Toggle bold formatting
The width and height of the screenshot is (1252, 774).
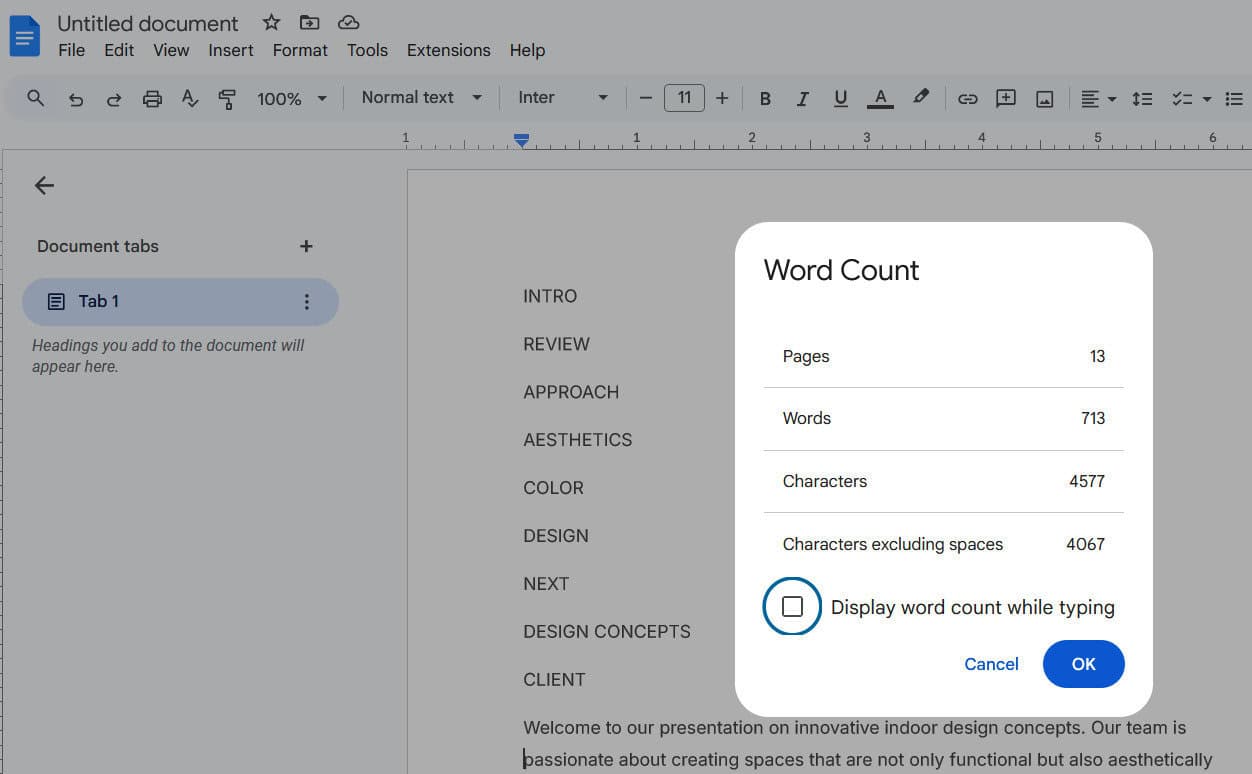pyautogui.click(x=765, y=98)
